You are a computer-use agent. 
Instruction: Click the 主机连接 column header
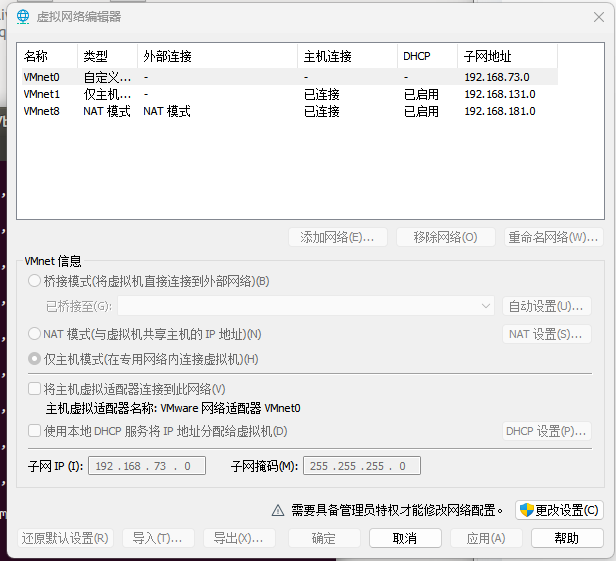[347, 56]
